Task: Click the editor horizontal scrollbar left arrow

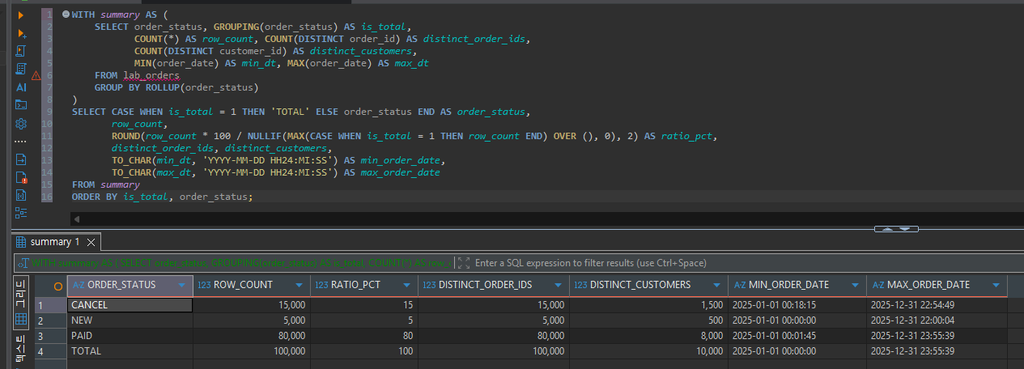Action: coord(77,219)
